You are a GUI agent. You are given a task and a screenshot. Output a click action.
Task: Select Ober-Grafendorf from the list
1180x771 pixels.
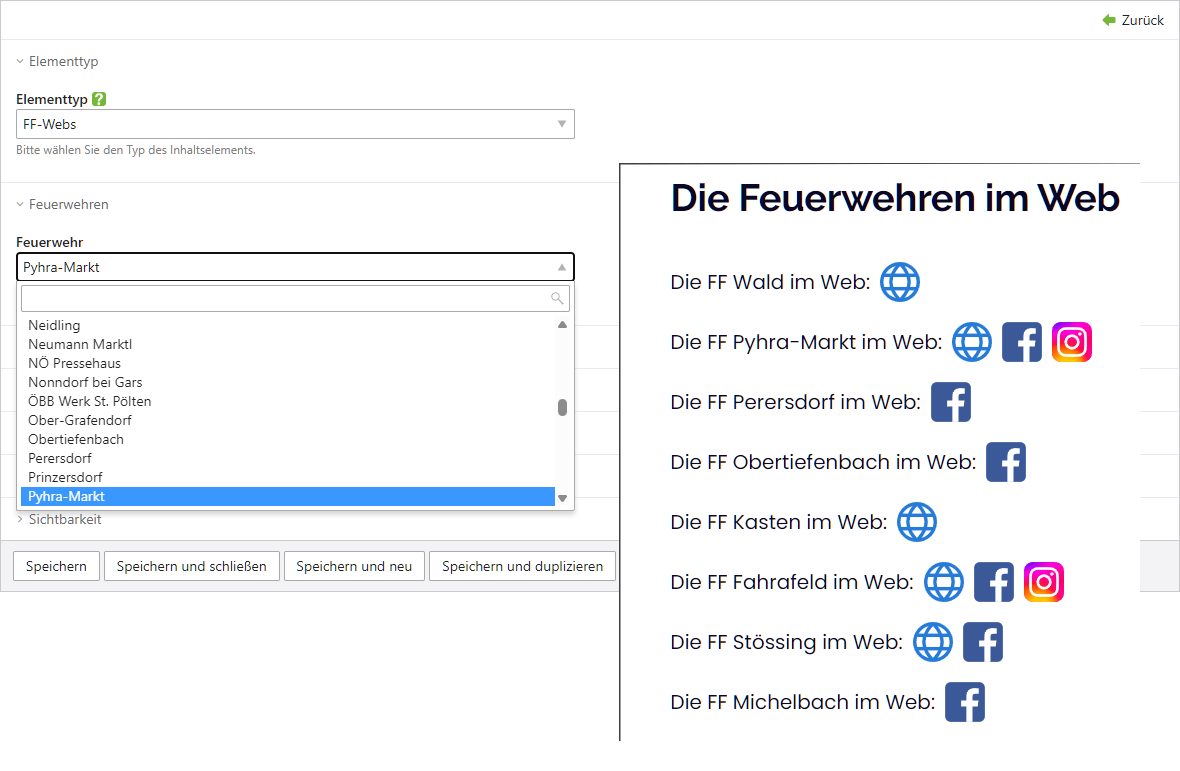click(80, 420)
